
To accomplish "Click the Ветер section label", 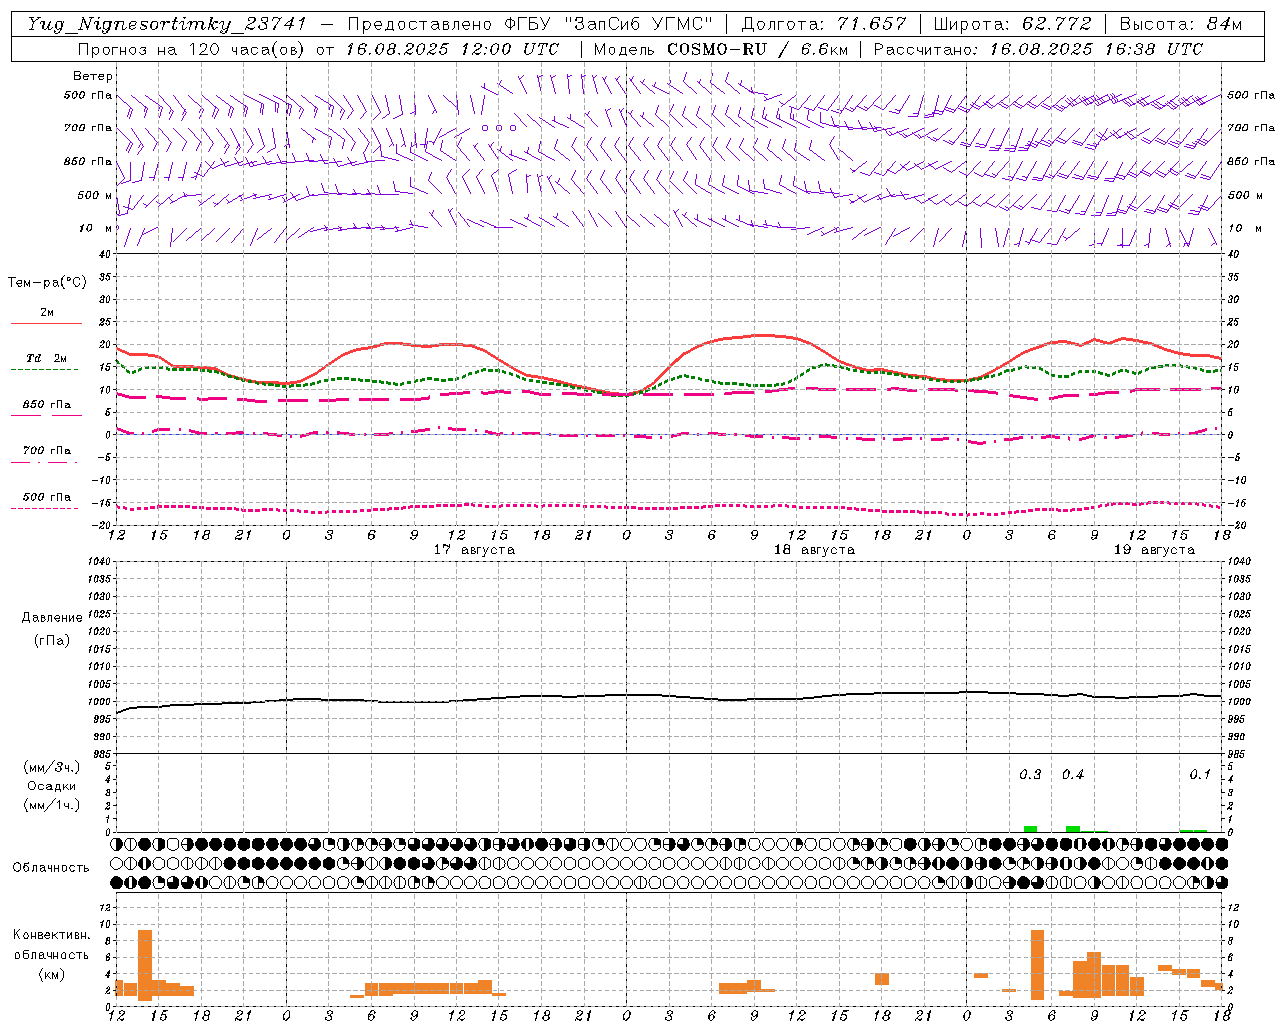I will [x=93, y=76].
